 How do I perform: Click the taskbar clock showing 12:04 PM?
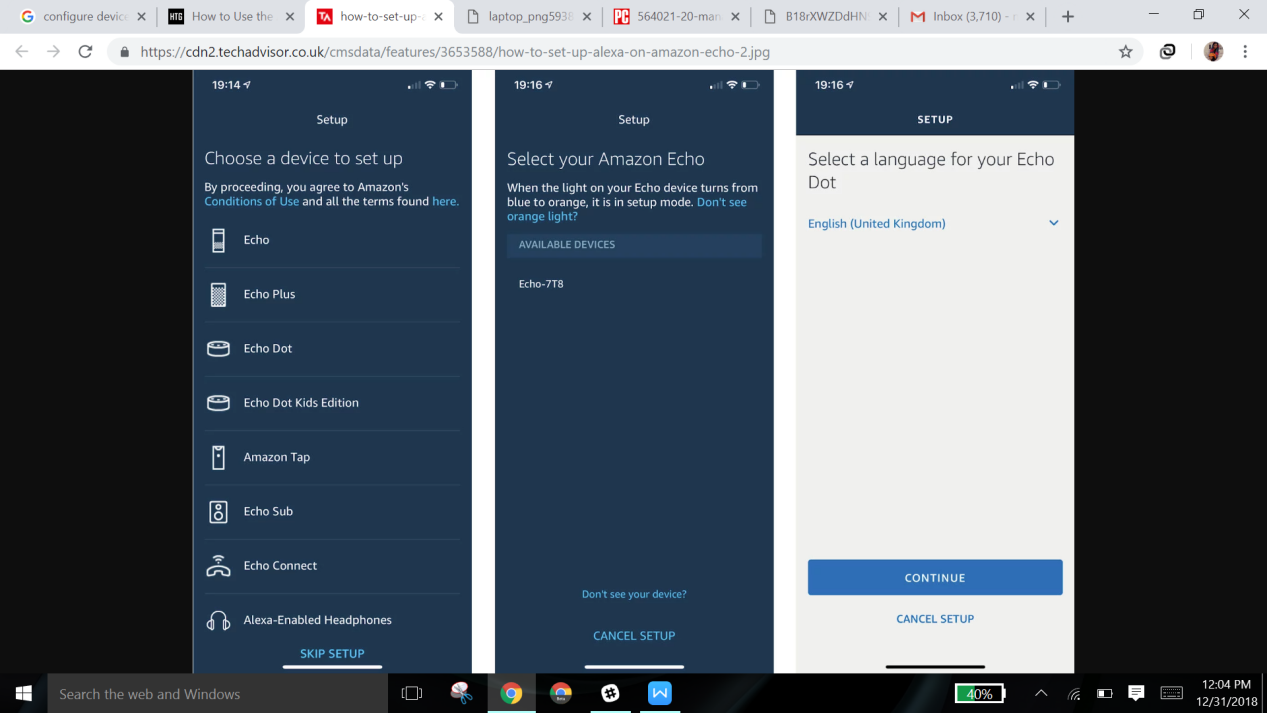1228,693
